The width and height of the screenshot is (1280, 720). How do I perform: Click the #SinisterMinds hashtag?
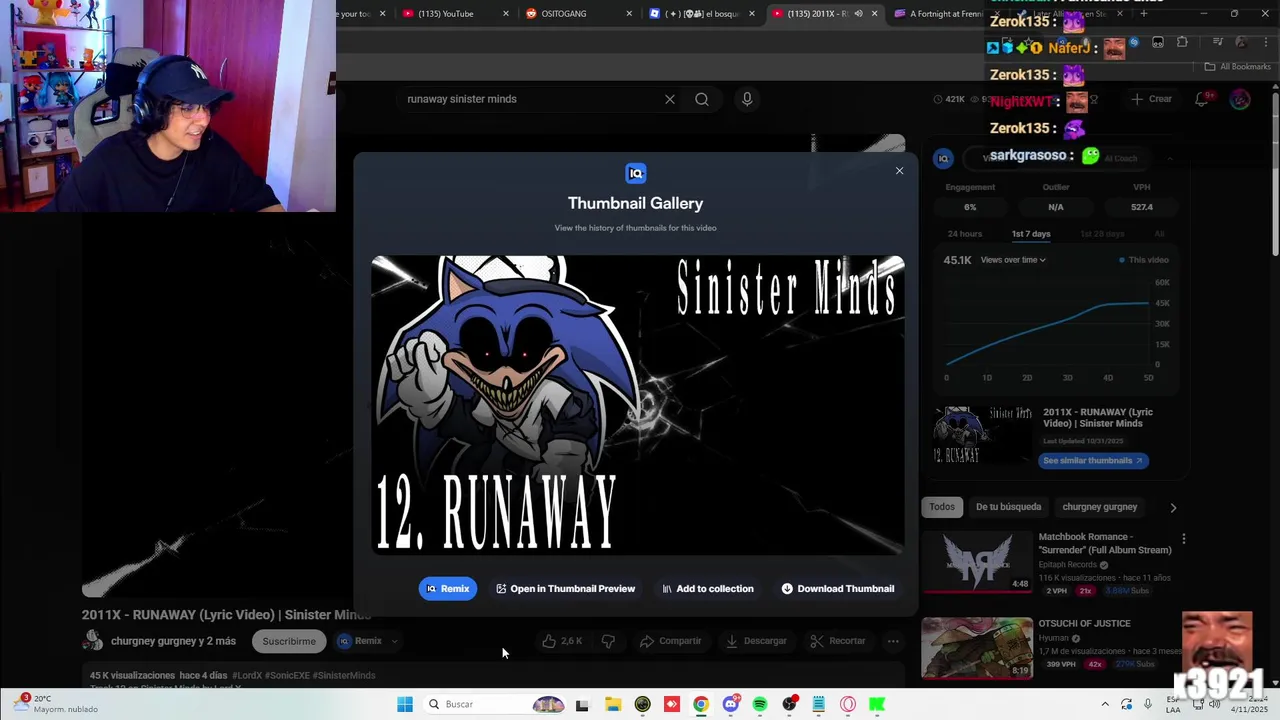344,675
